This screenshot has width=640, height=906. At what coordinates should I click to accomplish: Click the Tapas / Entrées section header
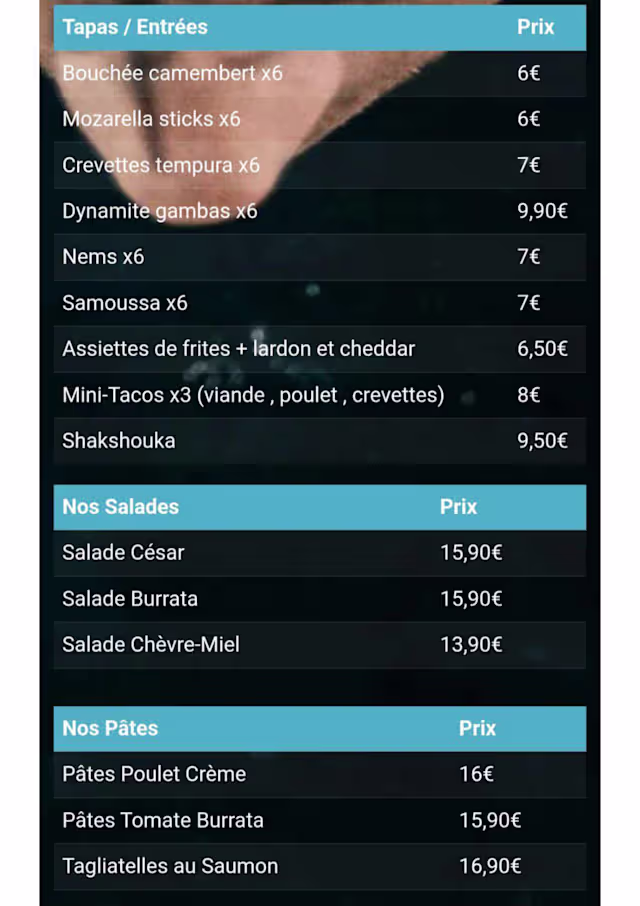point(135,27)
